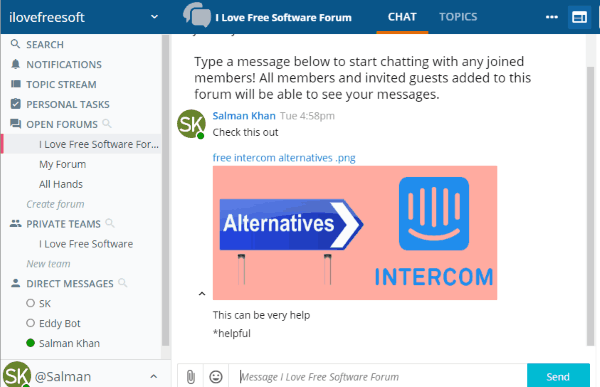Image resolution: width=600 pixels, height=387 pixels.
Task: Search open forums with the magnifier icon
Action: [x=107, y=124]
